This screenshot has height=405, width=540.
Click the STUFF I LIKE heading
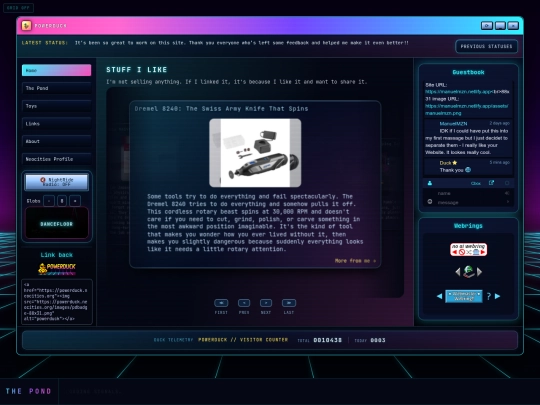tap(137, 70)
